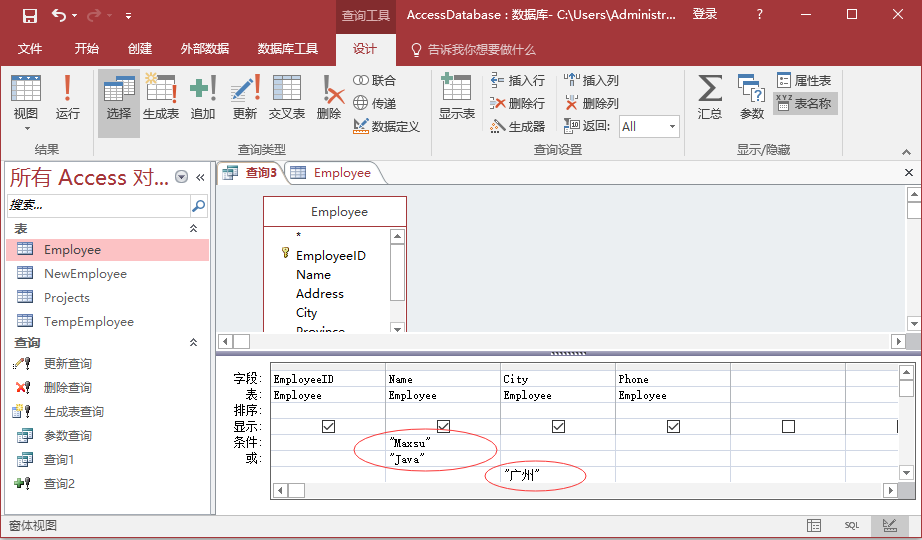Click the 运行 (Run) query icon
Screen dimensions: 922x540
point(67,98)
